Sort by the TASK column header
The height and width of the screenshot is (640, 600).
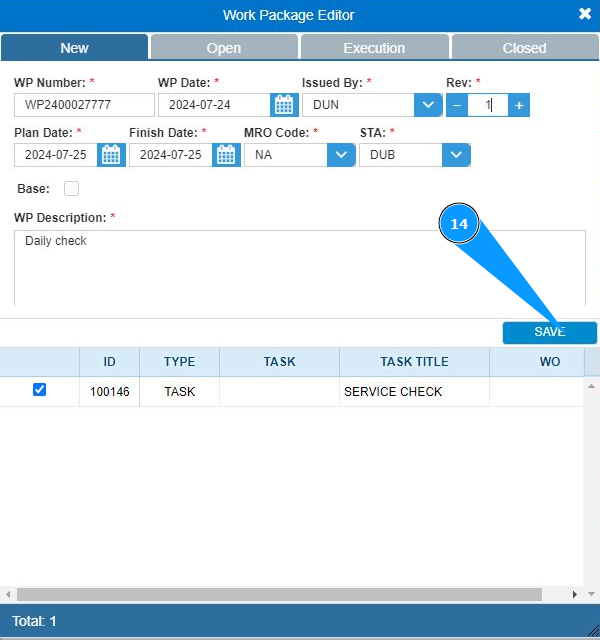280,362
